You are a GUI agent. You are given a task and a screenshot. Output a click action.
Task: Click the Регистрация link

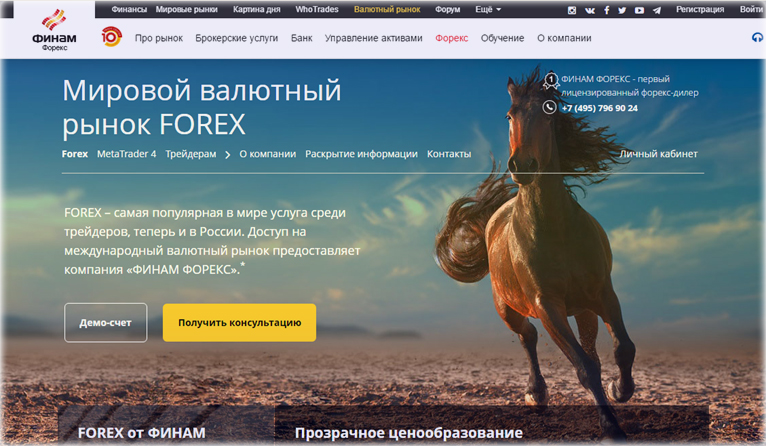[700, 9]
